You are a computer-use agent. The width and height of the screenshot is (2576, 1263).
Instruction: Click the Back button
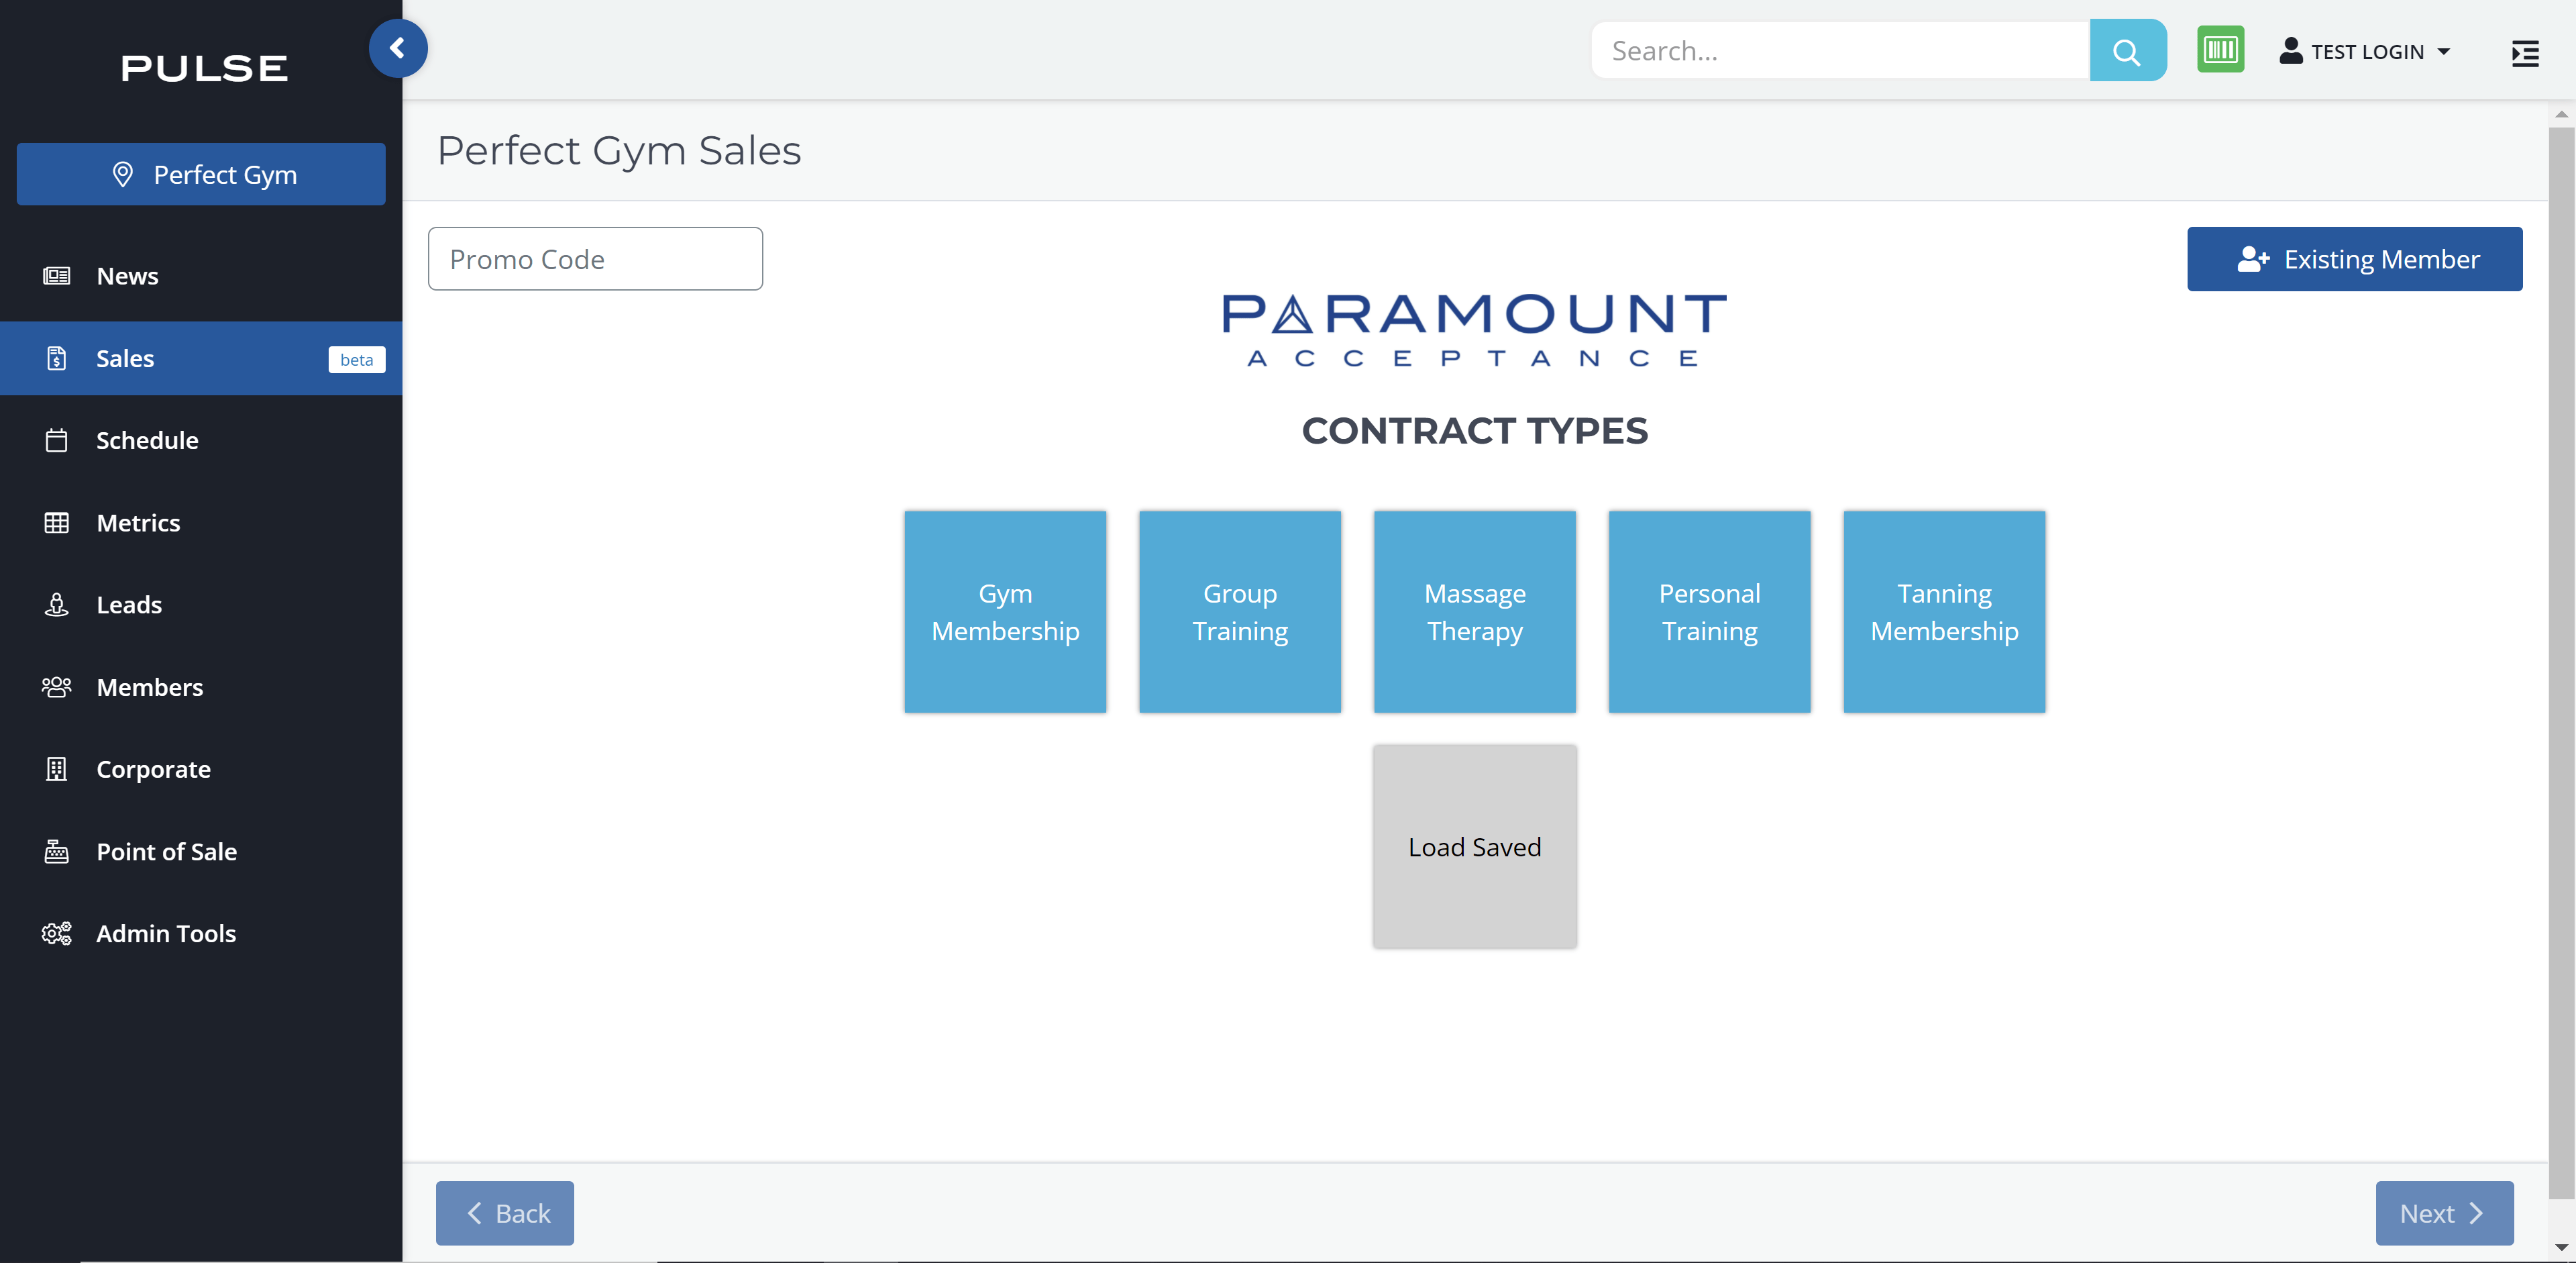(x=505, y=1213)
